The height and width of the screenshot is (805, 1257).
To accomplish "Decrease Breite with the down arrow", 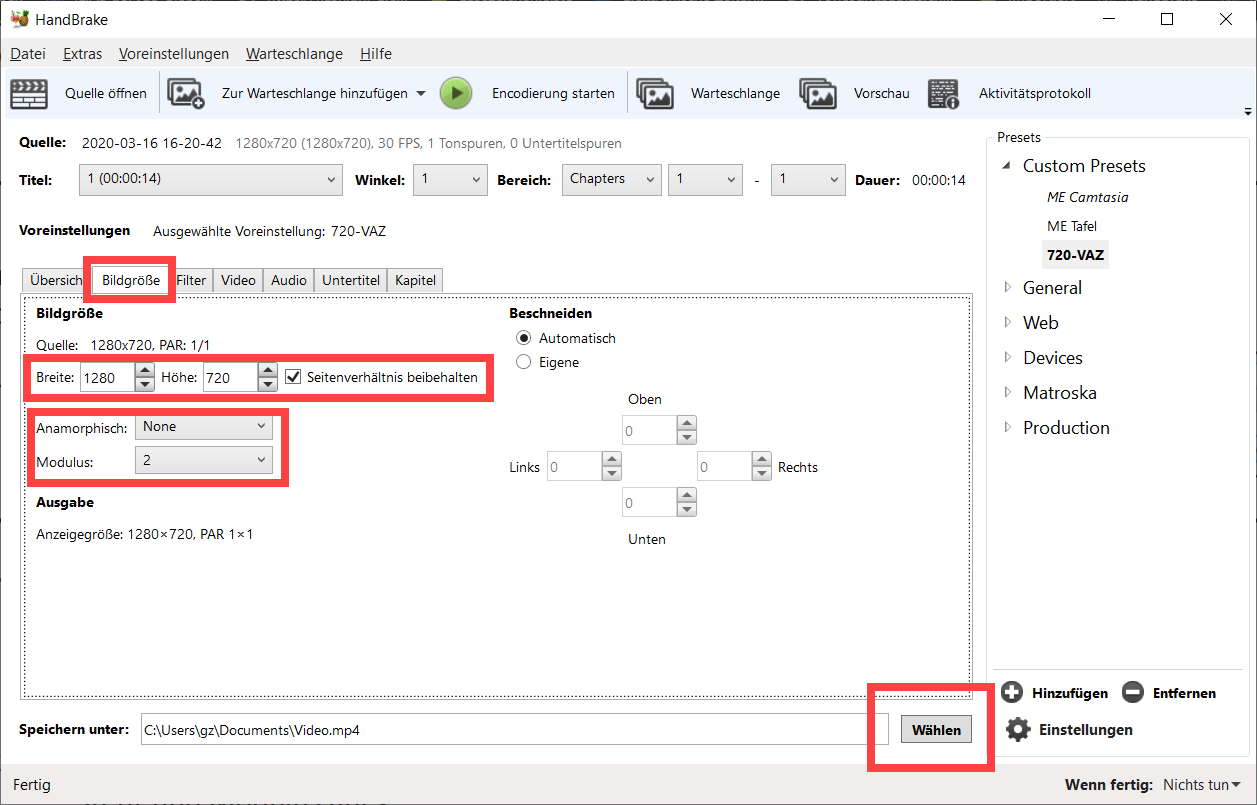I will click(144, 384).
